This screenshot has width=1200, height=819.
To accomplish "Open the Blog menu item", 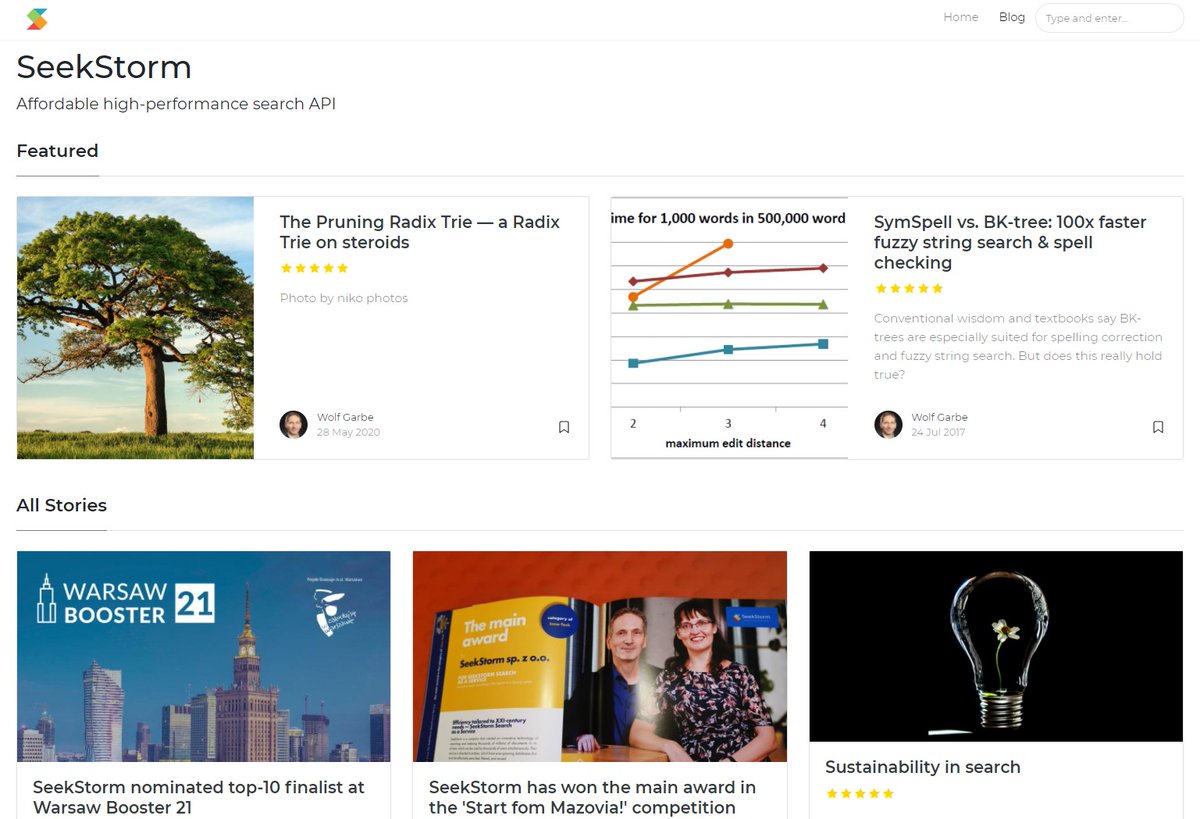I will 1011,17.
